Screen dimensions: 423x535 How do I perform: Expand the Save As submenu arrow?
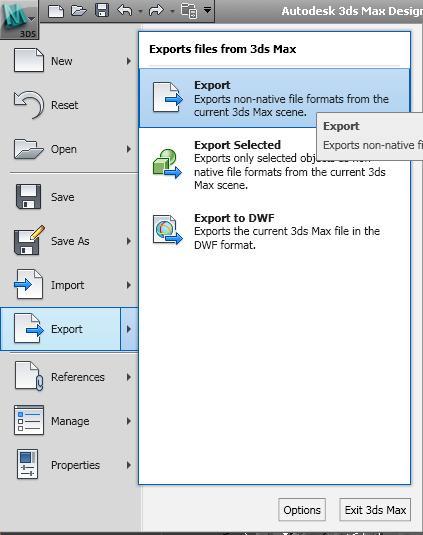pyautogui.click(x=129, y=241)
